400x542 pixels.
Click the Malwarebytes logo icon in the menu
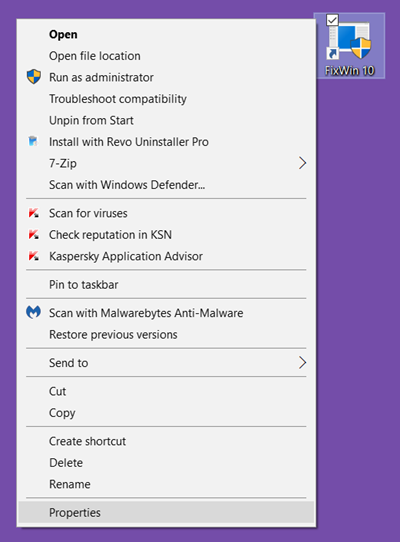tap(34, 312)
